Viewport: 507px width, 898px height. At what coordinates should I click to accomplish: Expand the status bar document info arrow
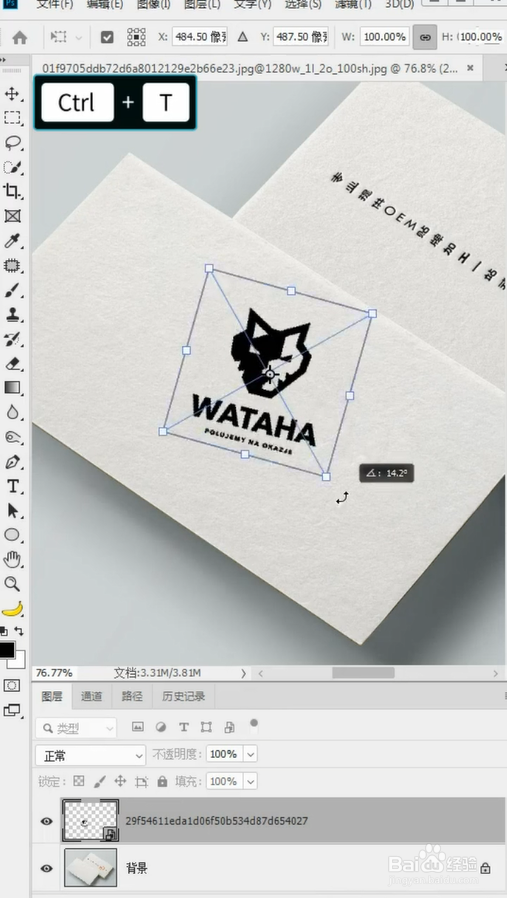(x=243, y=673)
